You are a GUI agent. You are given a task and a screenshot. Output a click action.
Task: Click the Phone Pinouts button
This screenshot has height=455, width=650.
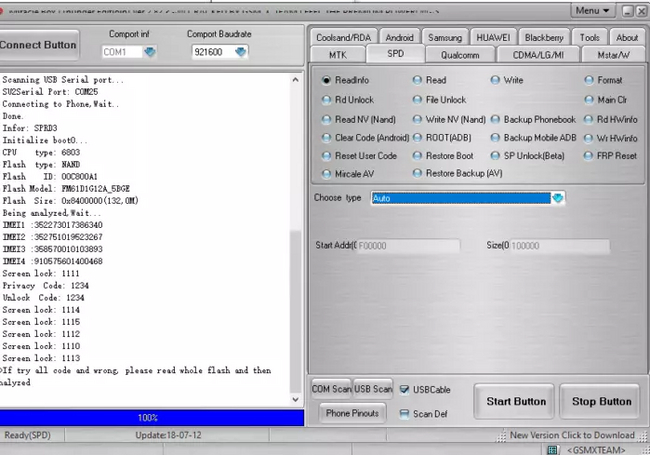(x=352, y=413)
